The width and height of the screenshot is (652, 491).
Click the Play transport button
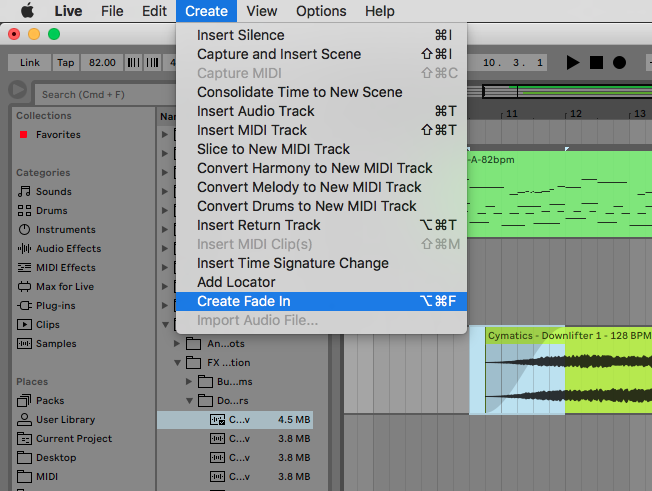click(573, 63)
